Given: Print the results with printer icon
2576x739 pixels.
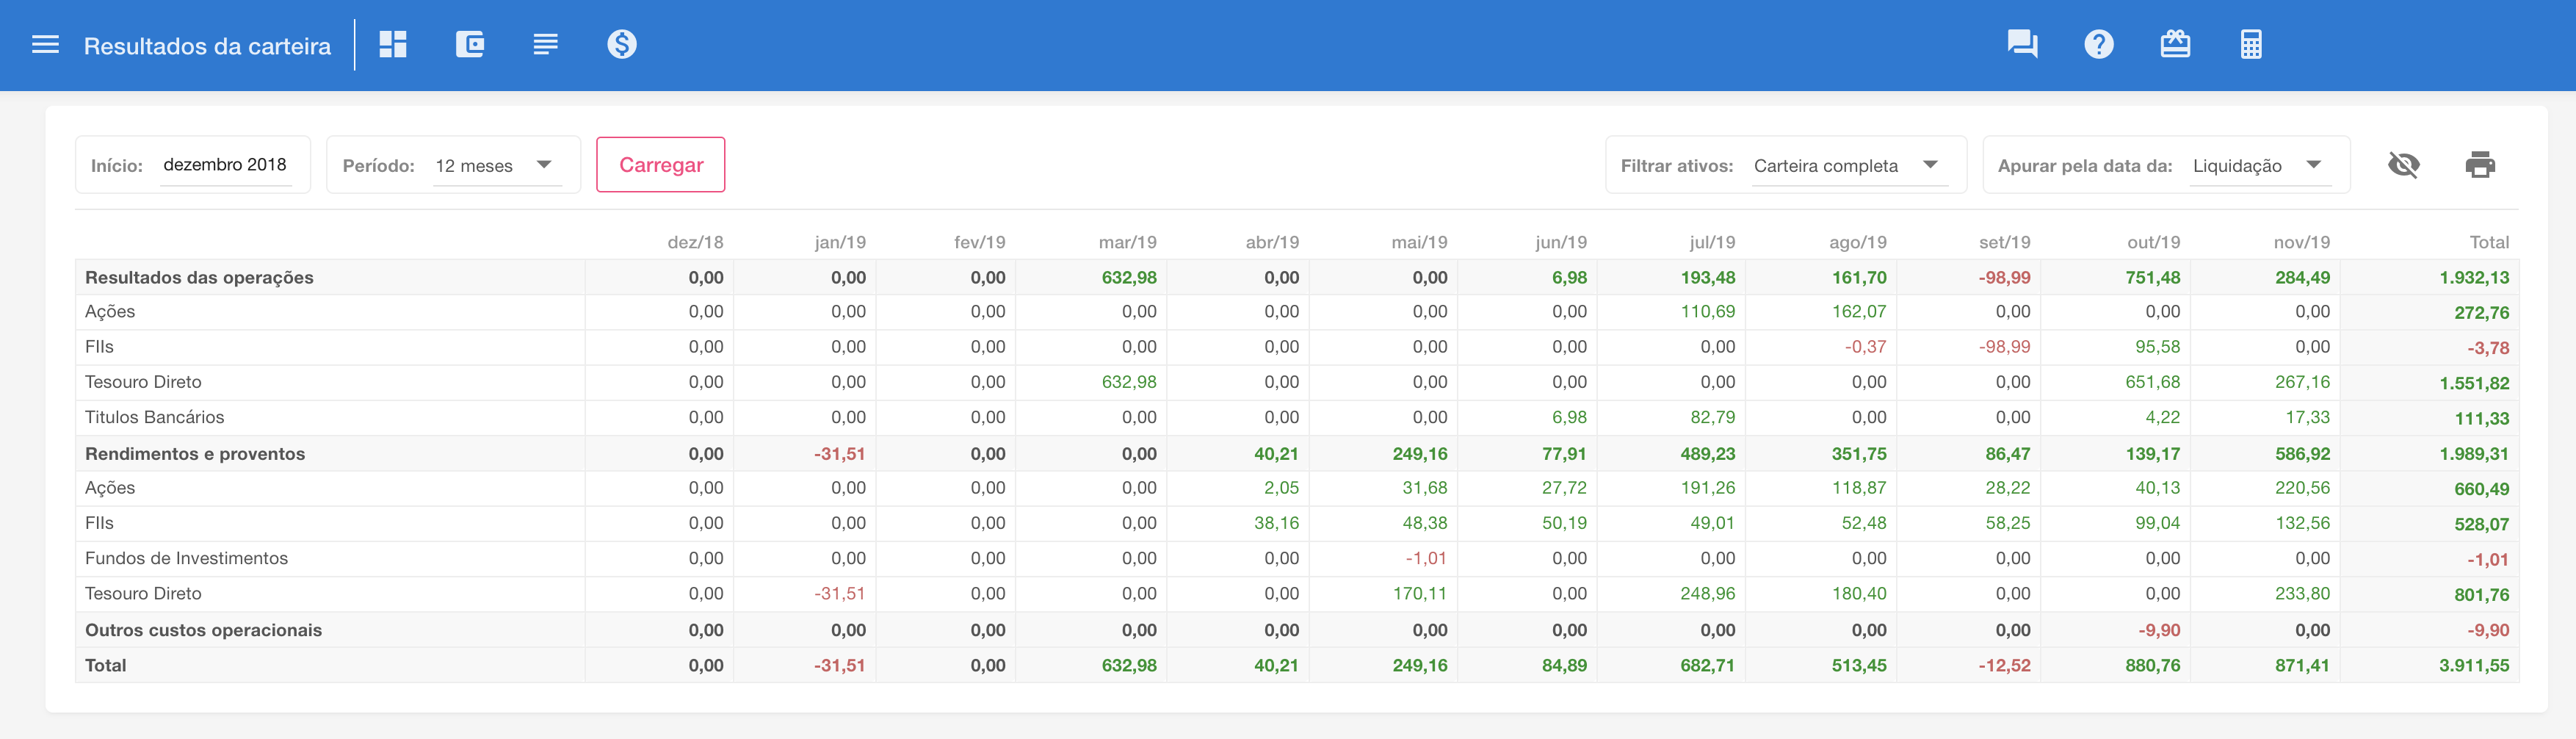Looking at the screenshot, I should pos(2480,165).
